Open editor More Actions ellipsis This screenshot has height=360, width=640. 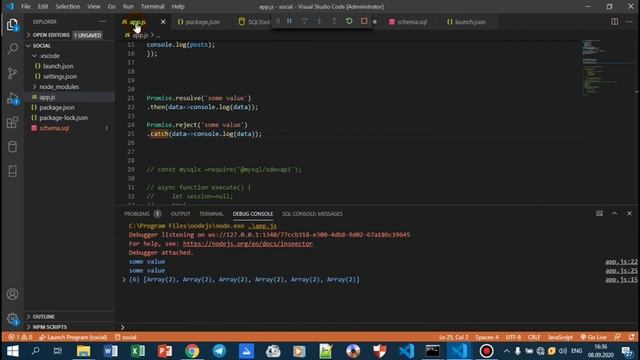click(629, 22)
